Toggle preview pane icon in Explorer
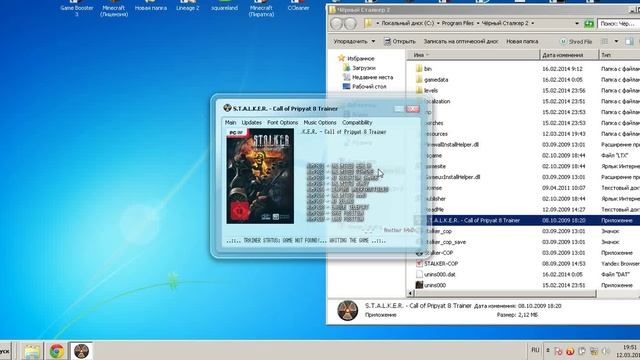Viewport: 640px width, 360px height. [629, 41]
